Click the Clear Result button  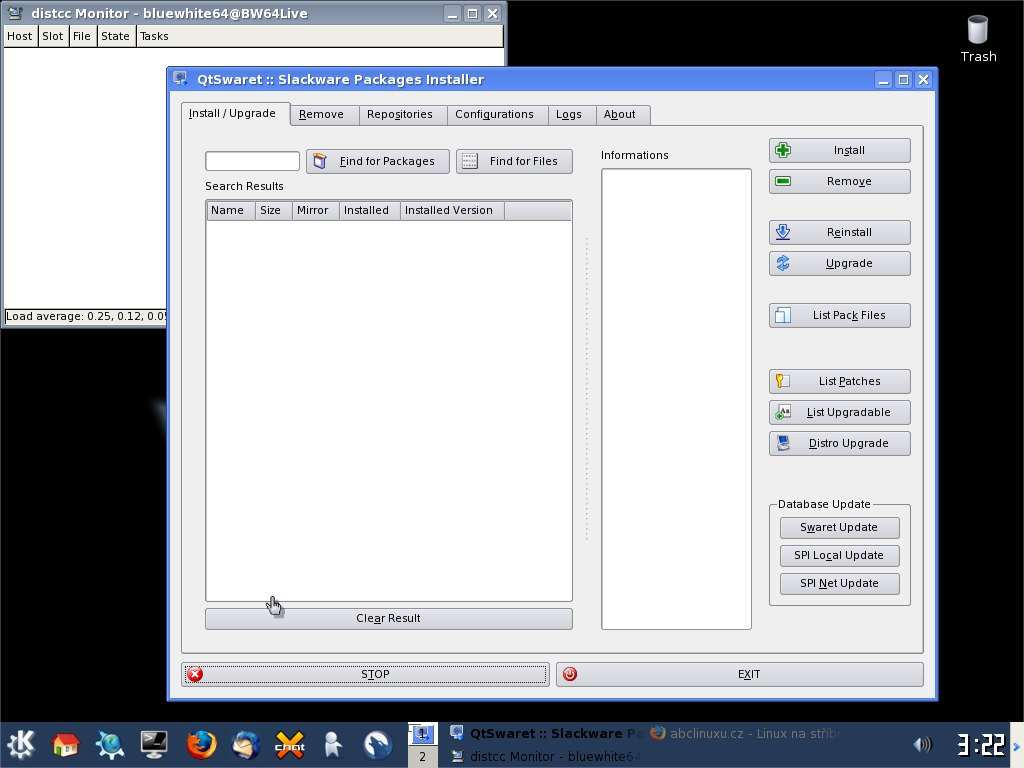[x=389, y=618]
